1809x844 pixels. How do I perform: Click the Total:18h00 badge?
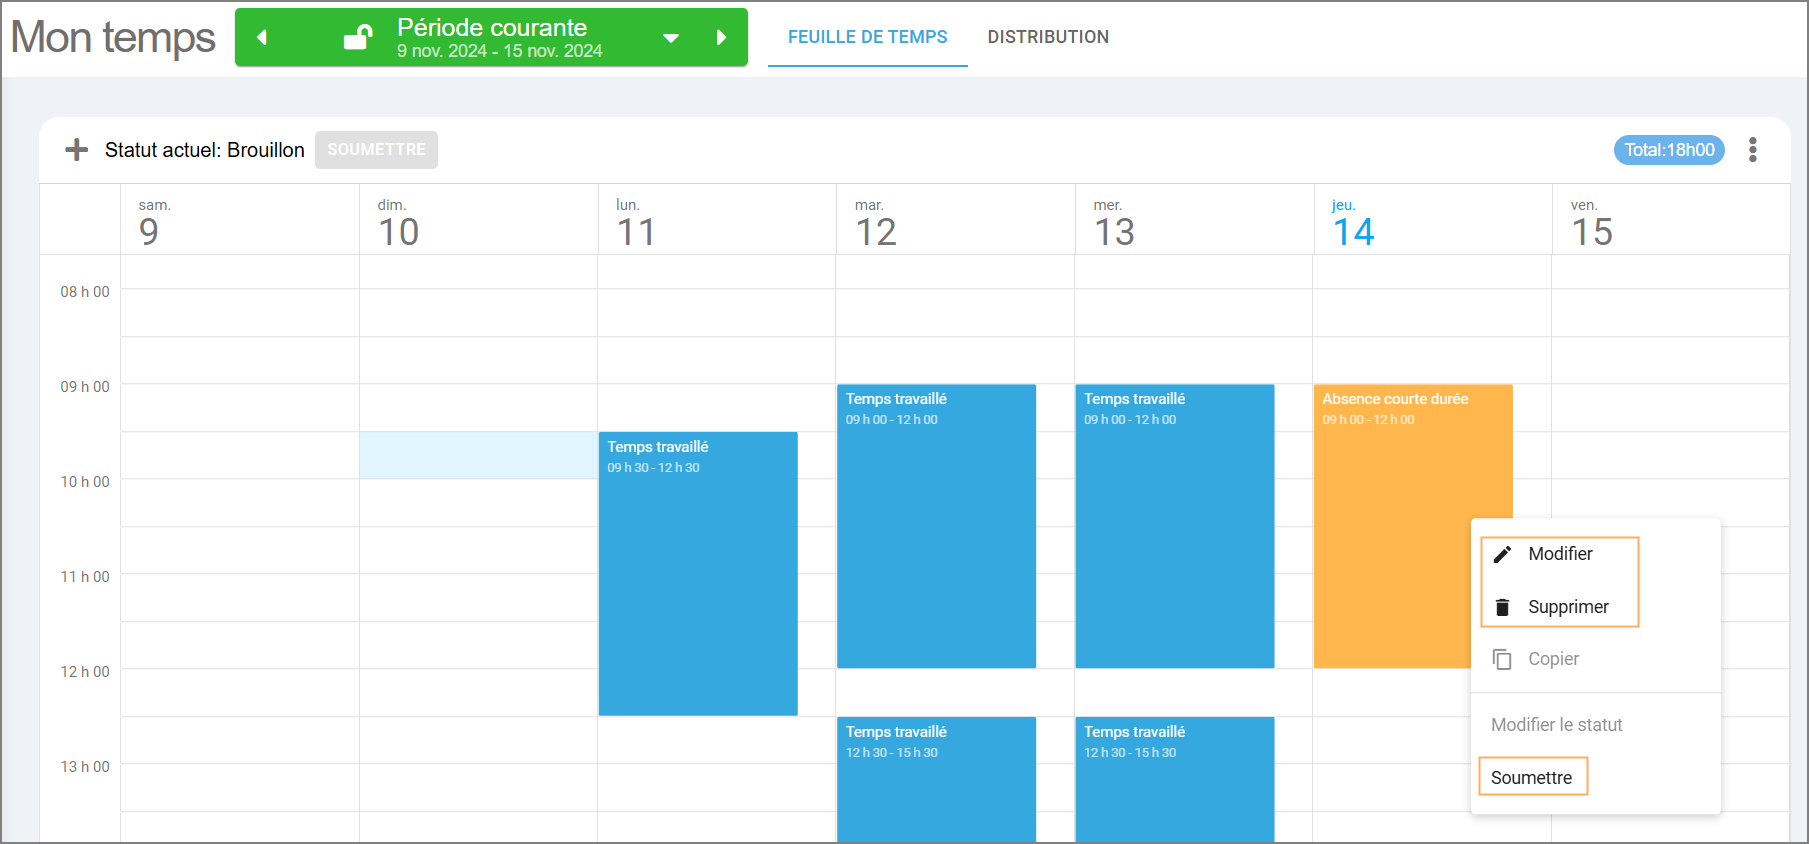coord(1669,150)
